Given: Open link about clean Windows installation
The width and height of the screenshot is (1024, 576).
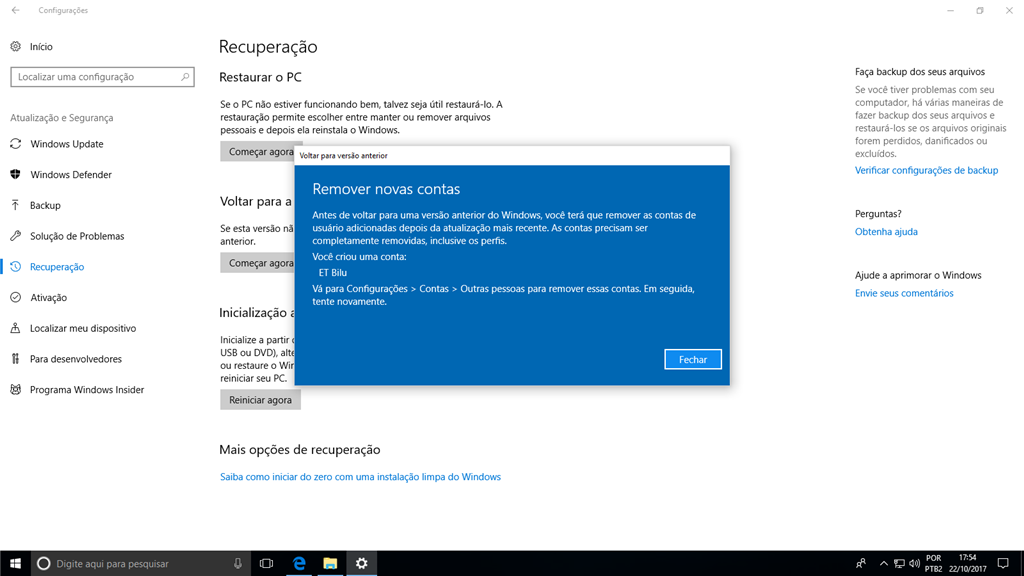Looking at the screenshot, I should coord(360,477).
